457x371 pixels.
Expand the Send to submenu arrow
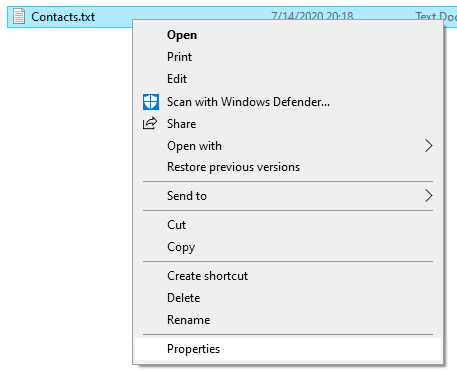tap(429, 196)
